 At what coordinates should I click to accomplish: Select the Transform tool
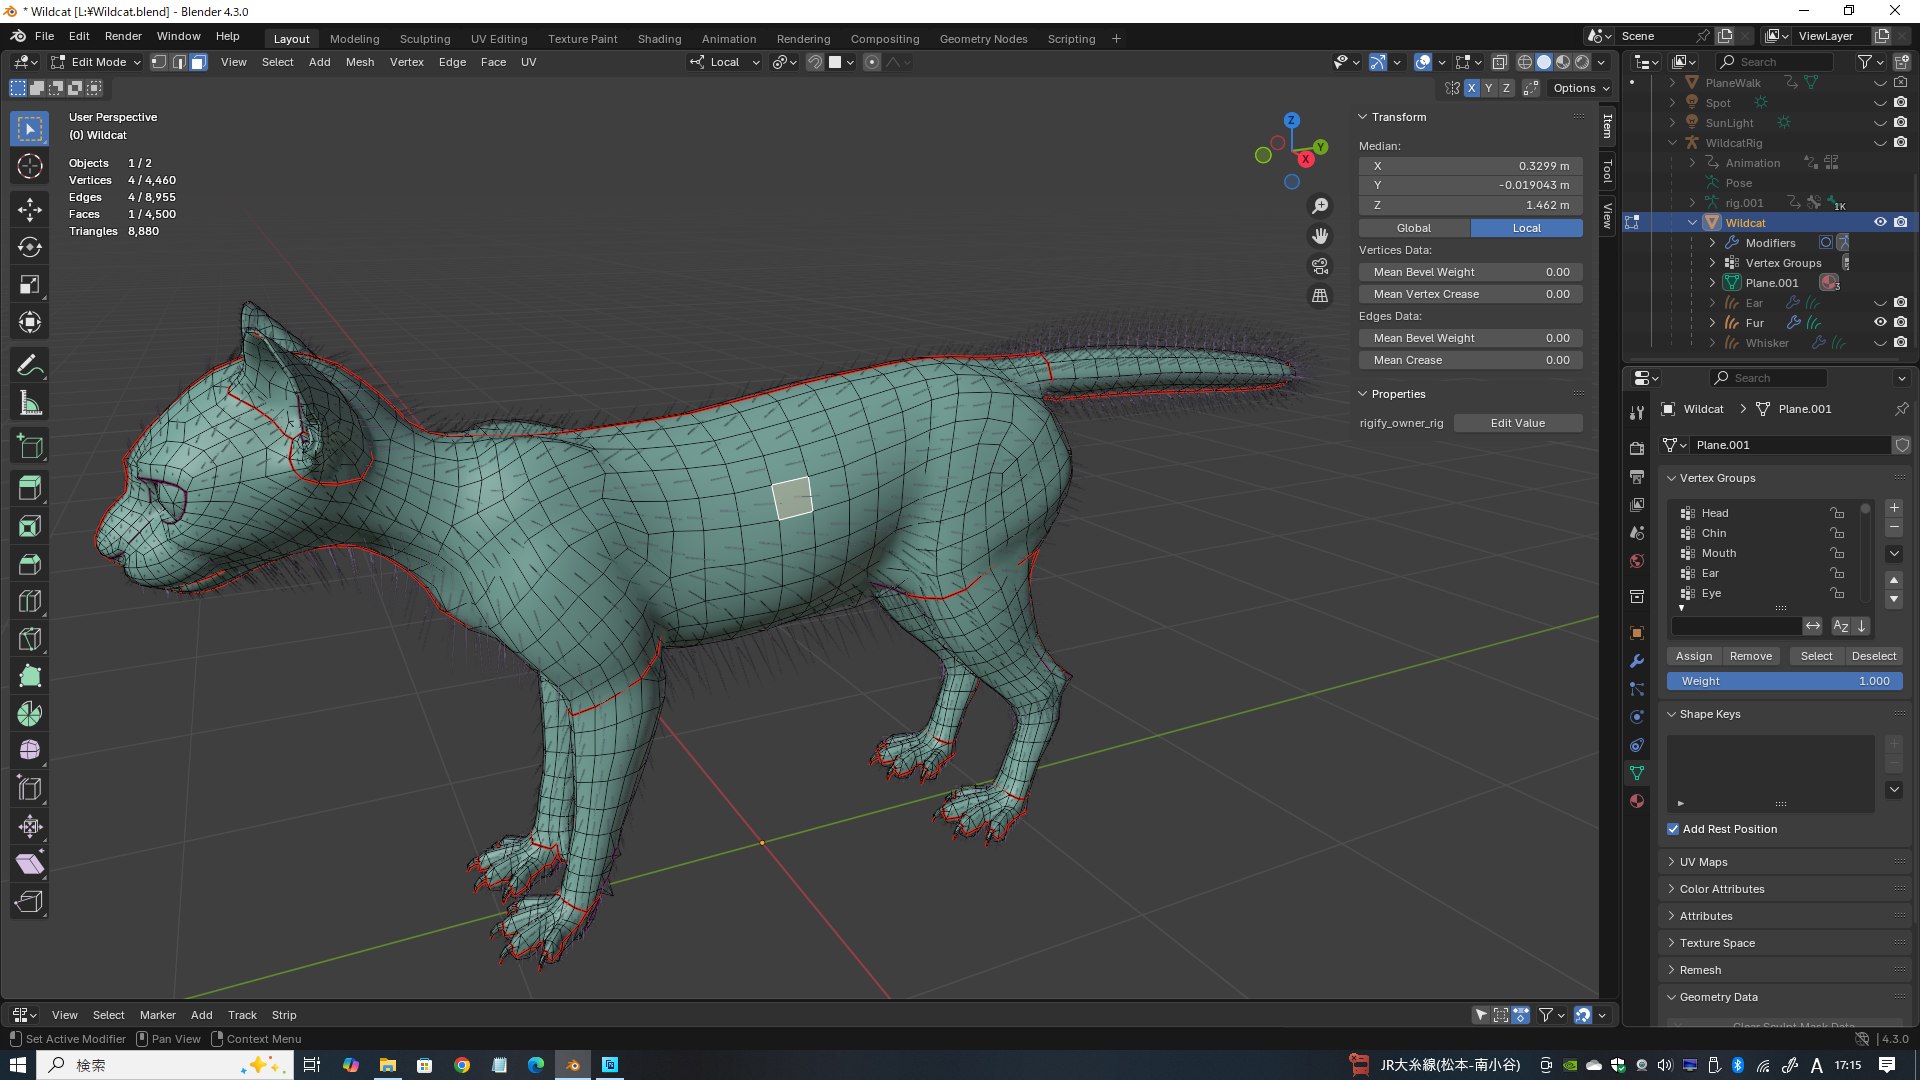point(30,322)
